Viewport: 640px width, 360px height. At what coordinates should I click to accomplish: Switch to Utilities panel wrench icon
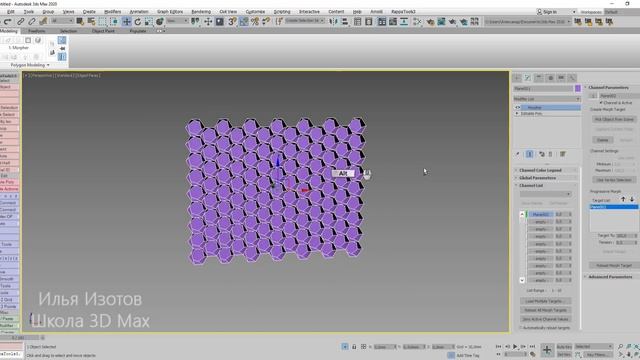572,78
